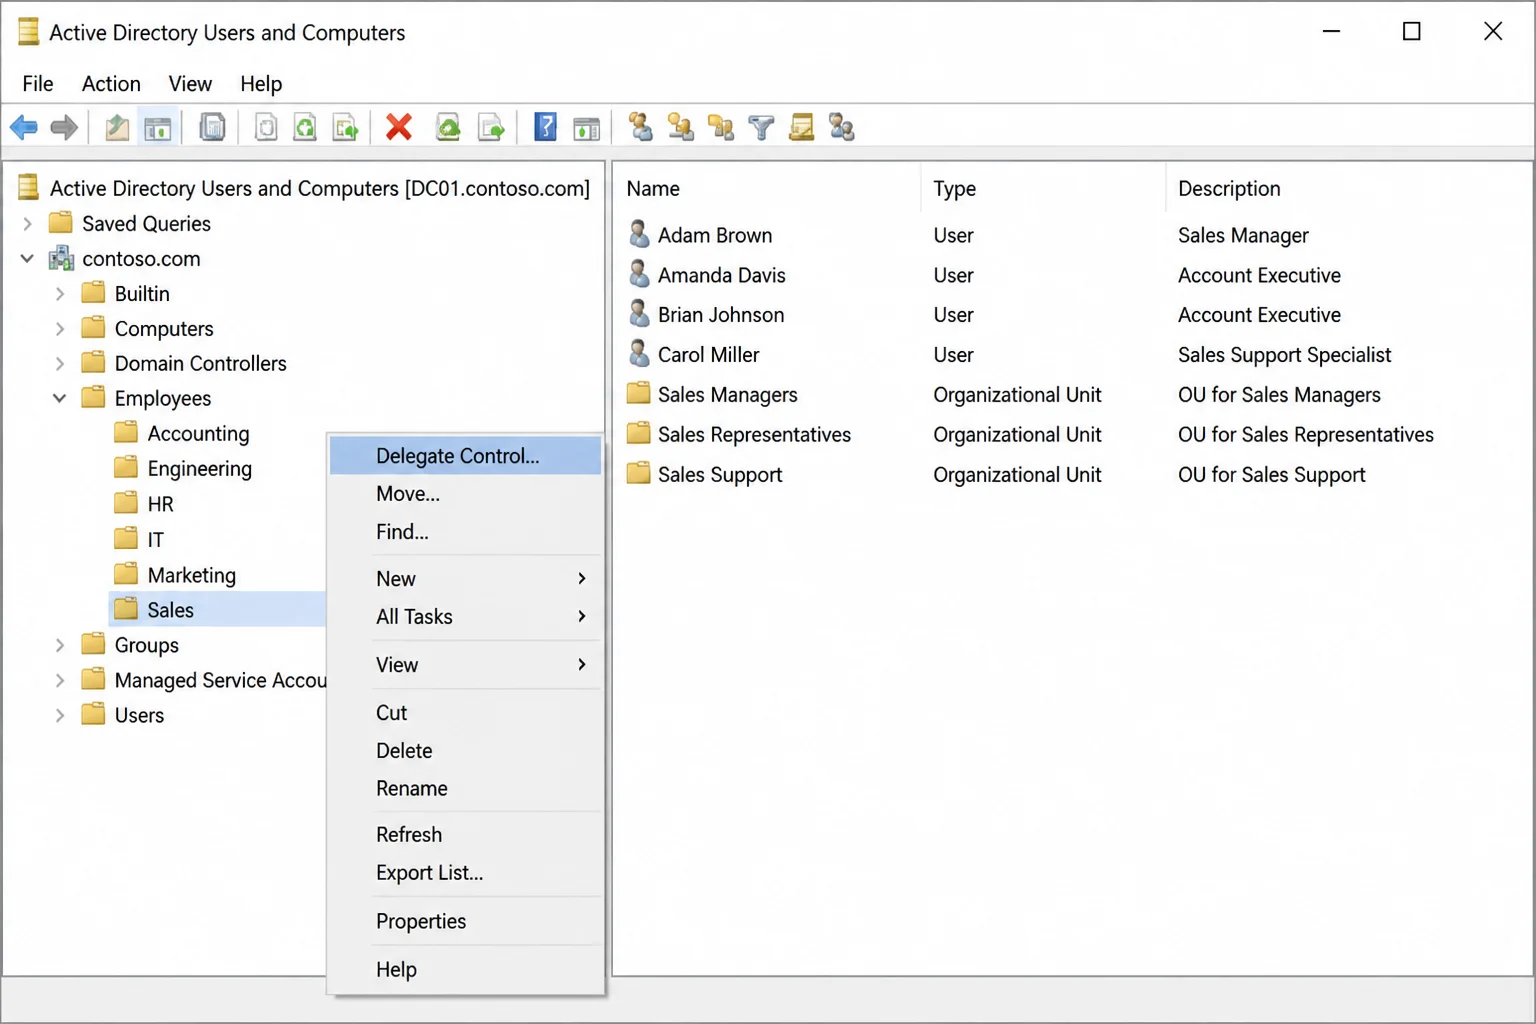Select the HR OU in the tree
Screen dimensions: 1536x1024
pos(145,504)
